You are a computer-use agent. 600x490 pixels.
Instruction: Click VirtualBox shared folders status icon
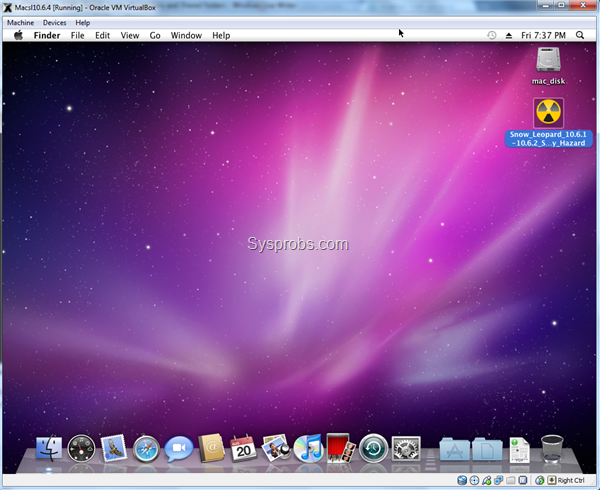coord(510,480)
